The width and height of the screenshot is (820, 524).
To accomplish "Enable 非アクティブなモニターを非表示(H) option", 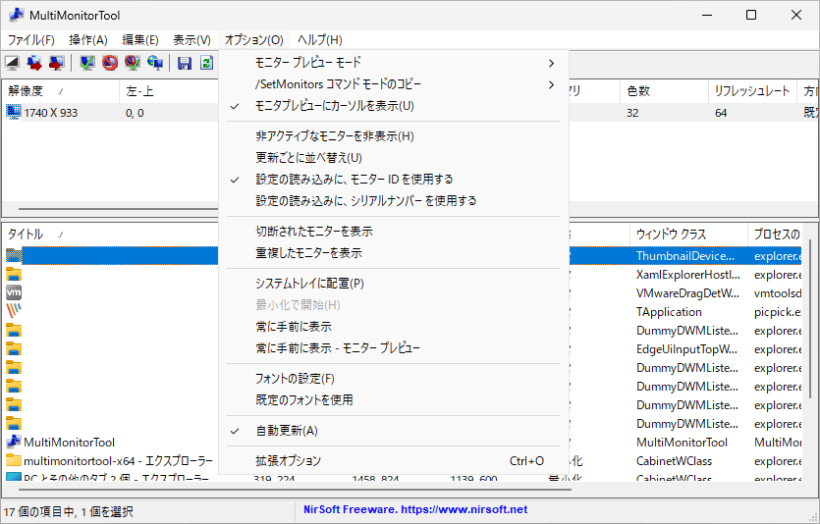I will click(393, 136).
